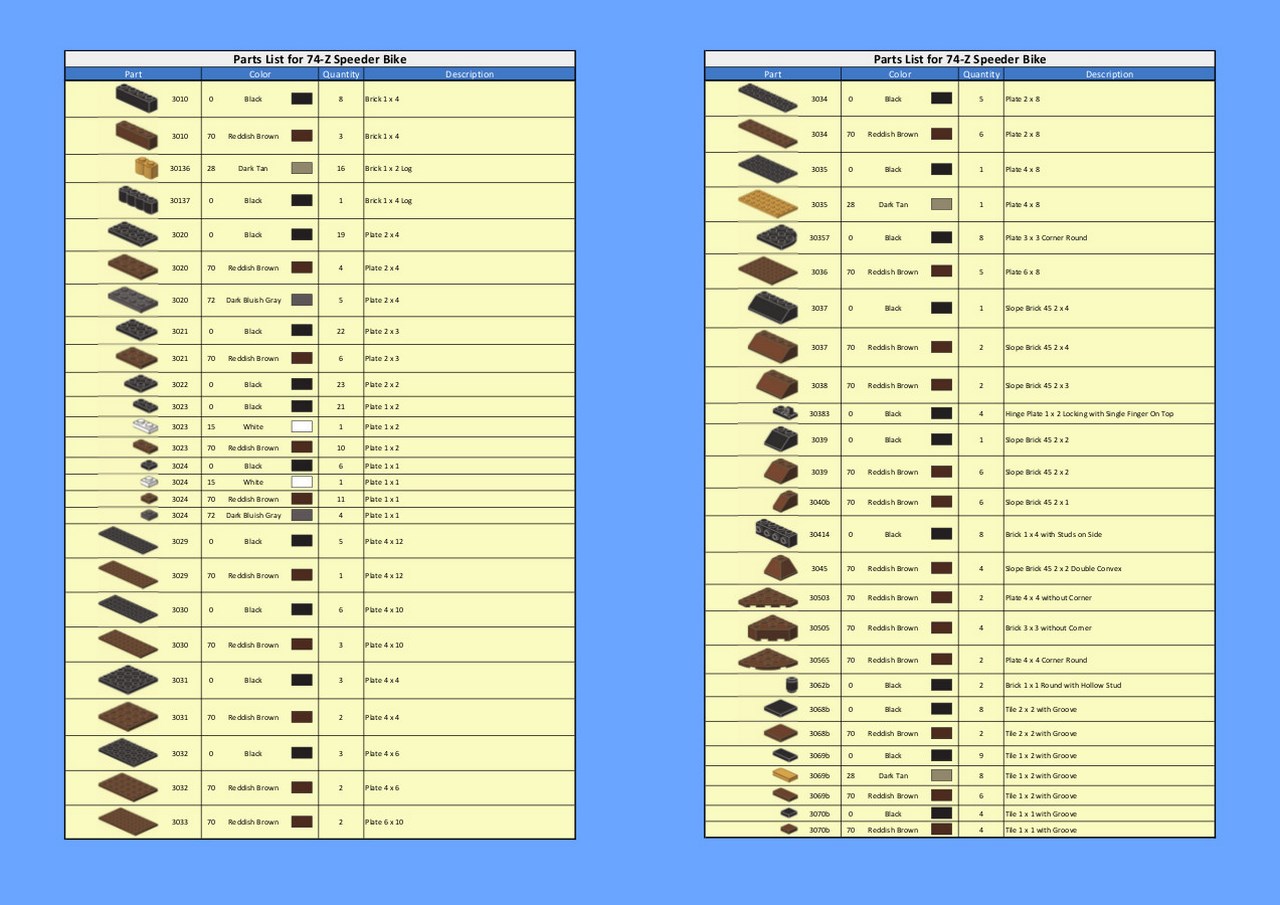
Task: Click the dark bluish gray 3020 plate image
Action: point(133,300)
